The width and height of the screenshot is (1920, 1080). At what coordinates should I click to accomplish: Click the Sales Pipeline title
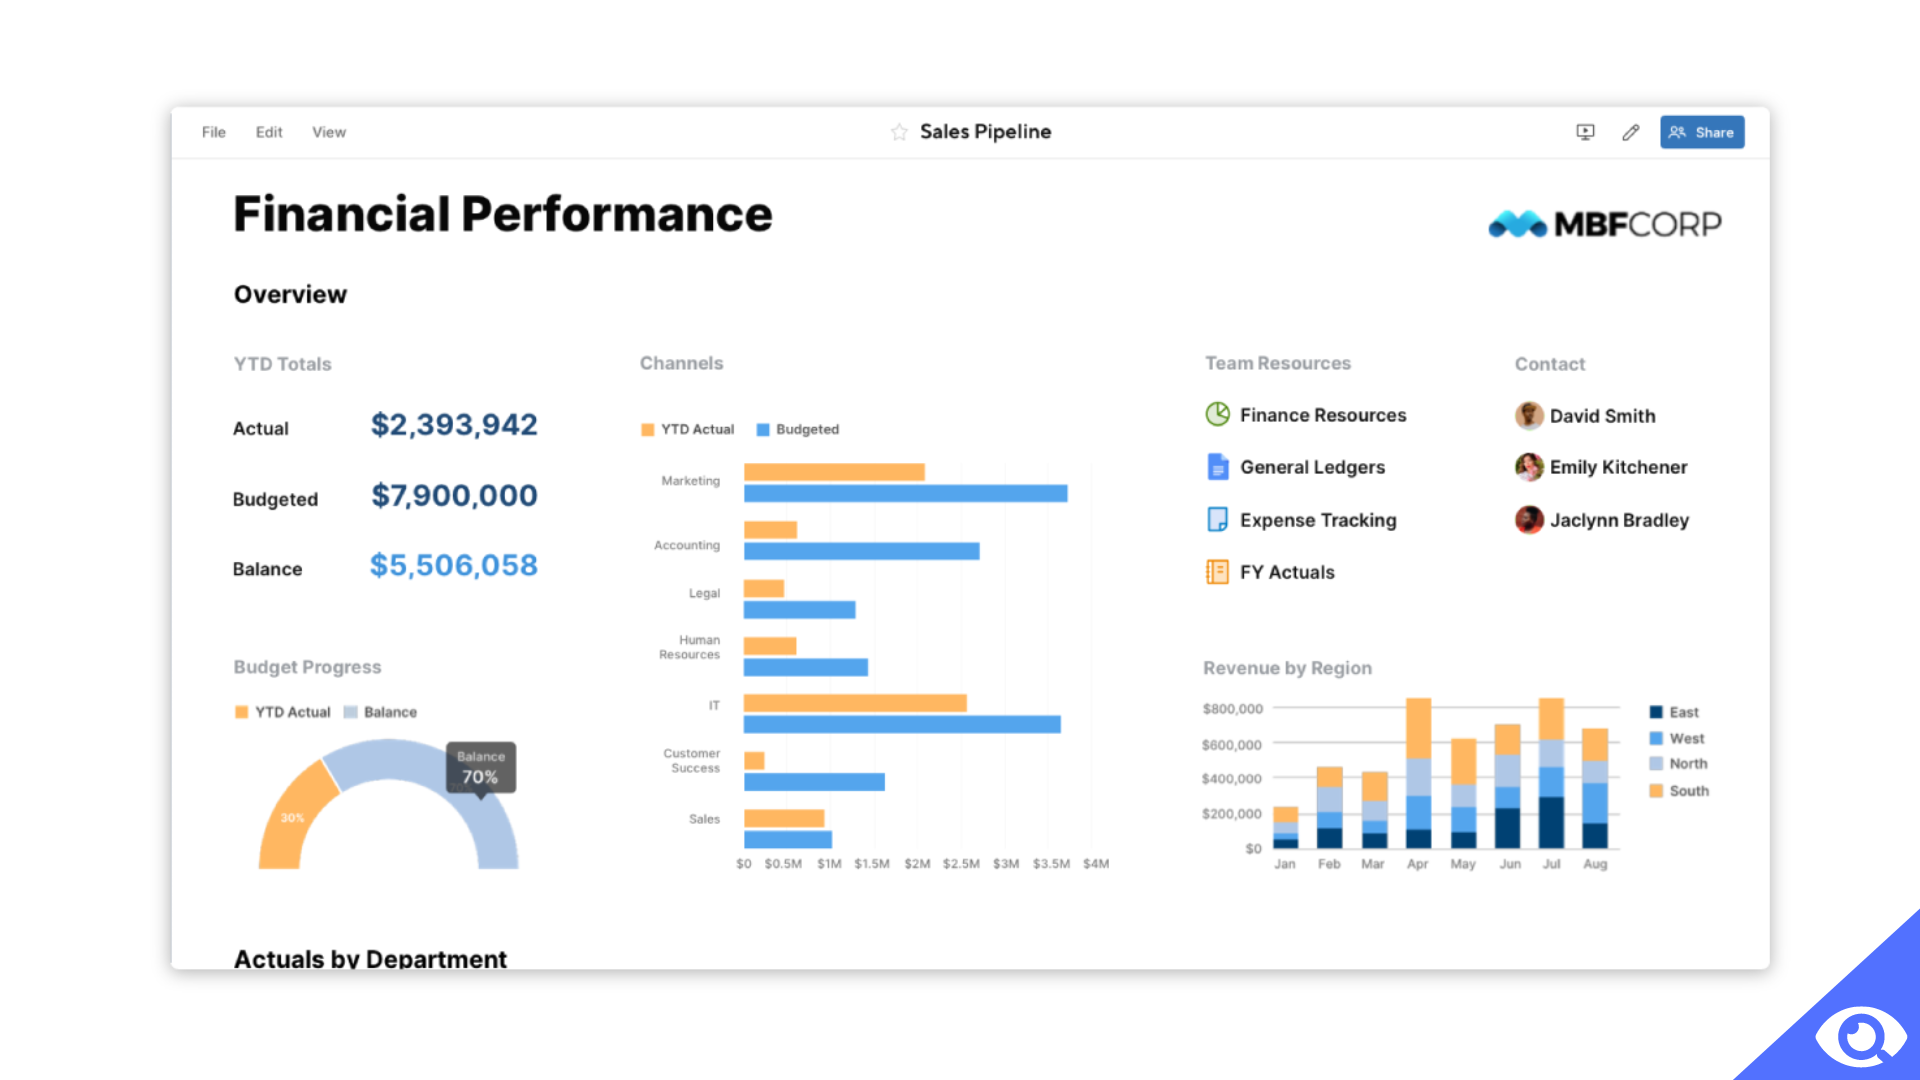(x=985, y=132)
